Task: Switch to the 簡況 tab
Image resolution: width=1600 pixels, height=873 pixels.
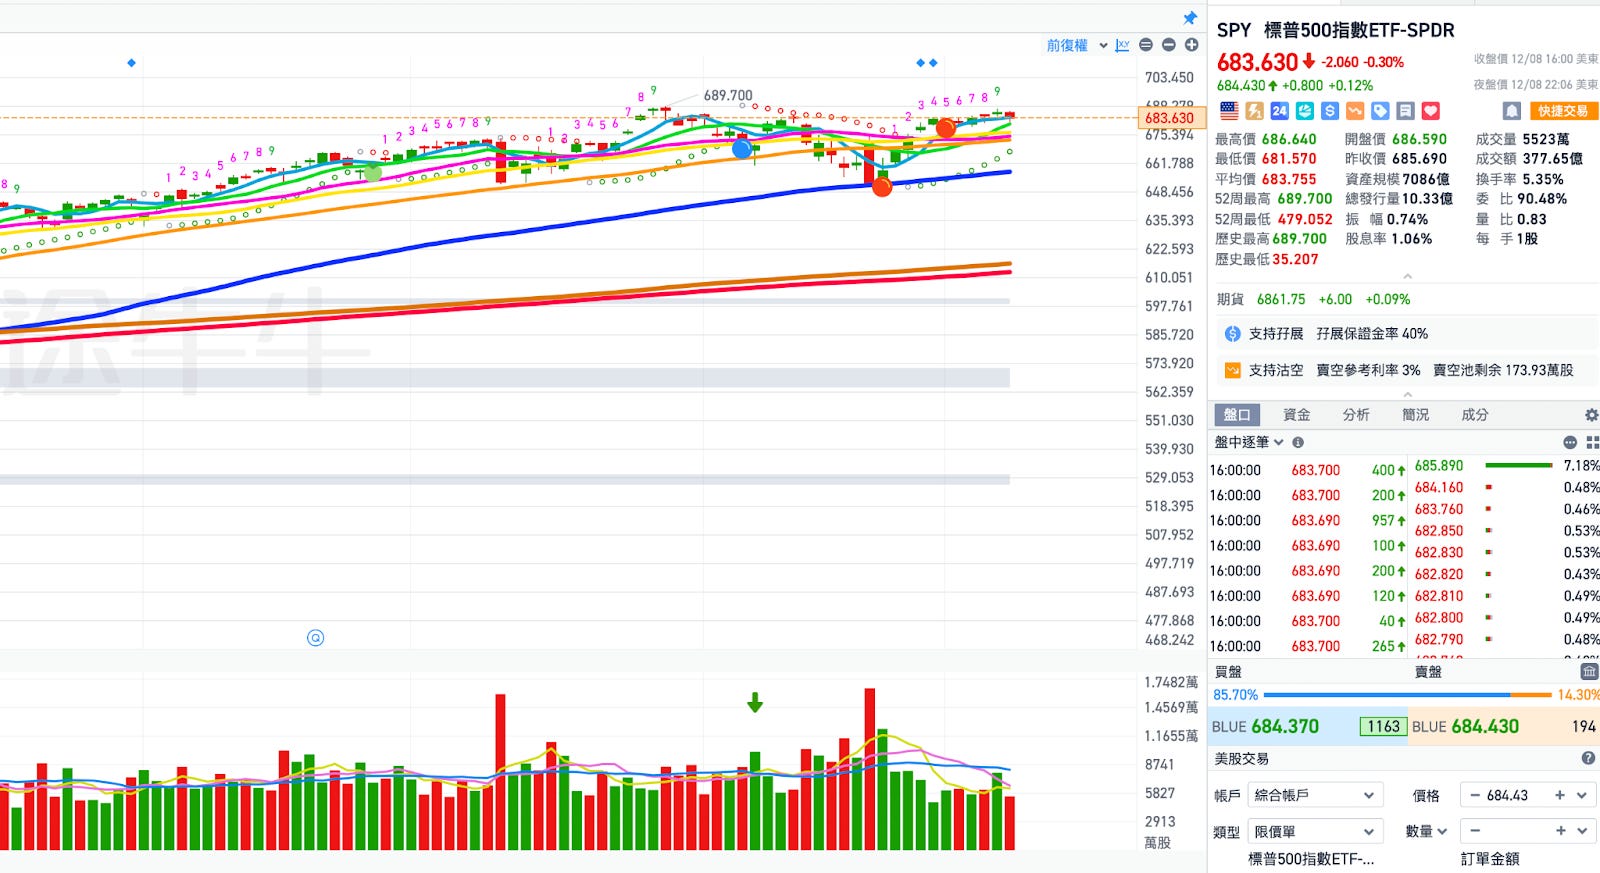Action: (x=1415, y=415)
